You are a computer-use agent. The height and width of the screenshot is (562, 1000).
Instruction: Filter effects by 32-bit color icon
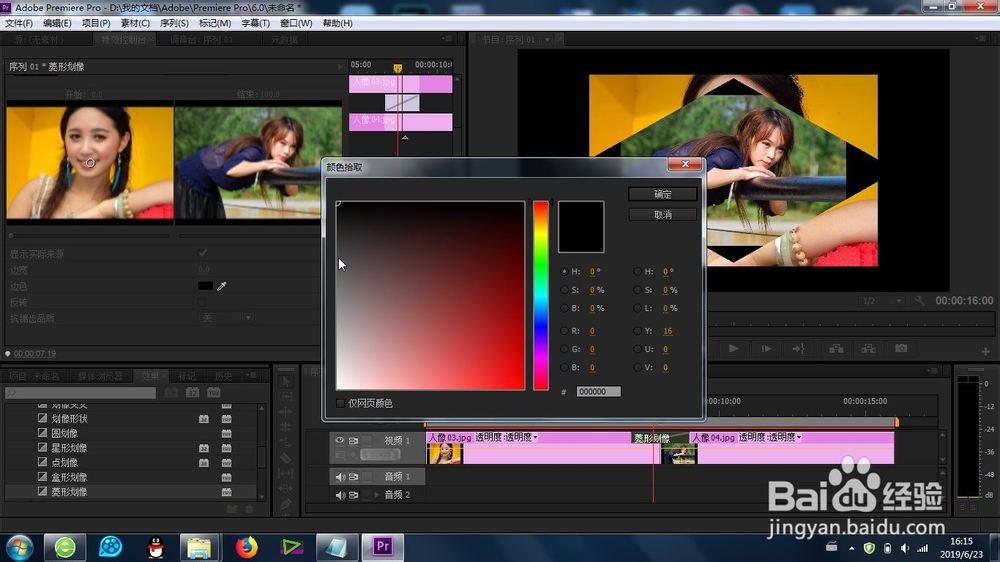193,392
